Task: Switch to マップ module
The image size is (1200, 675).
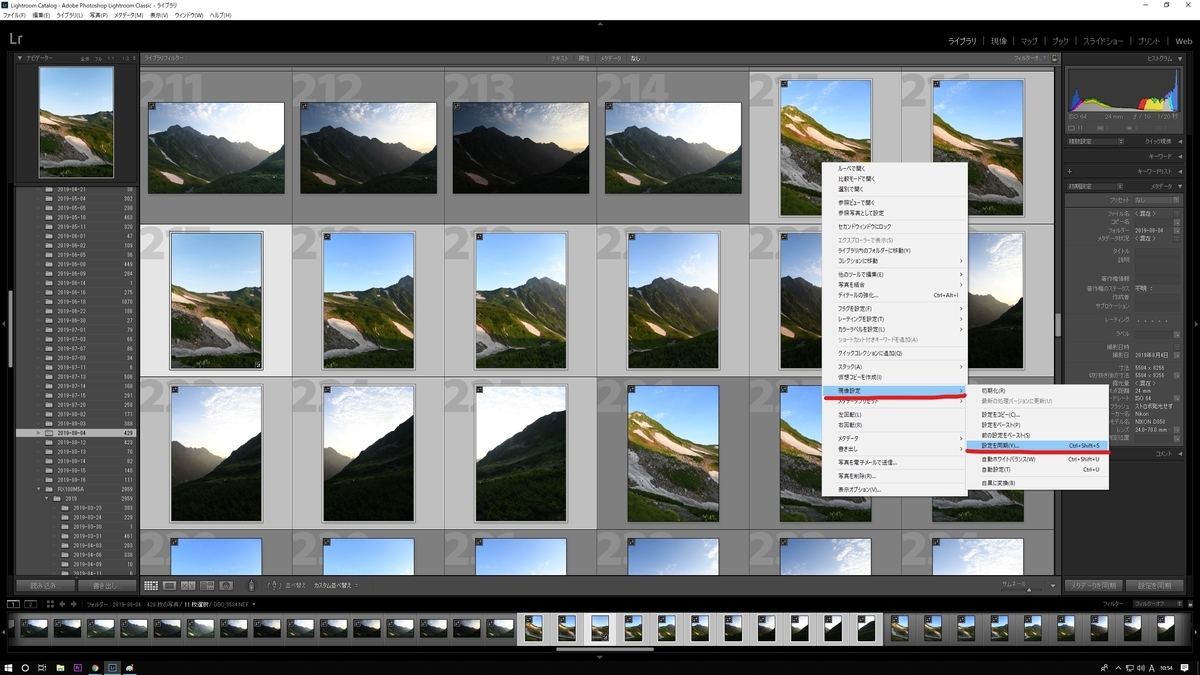Action: click(1029, 41)
